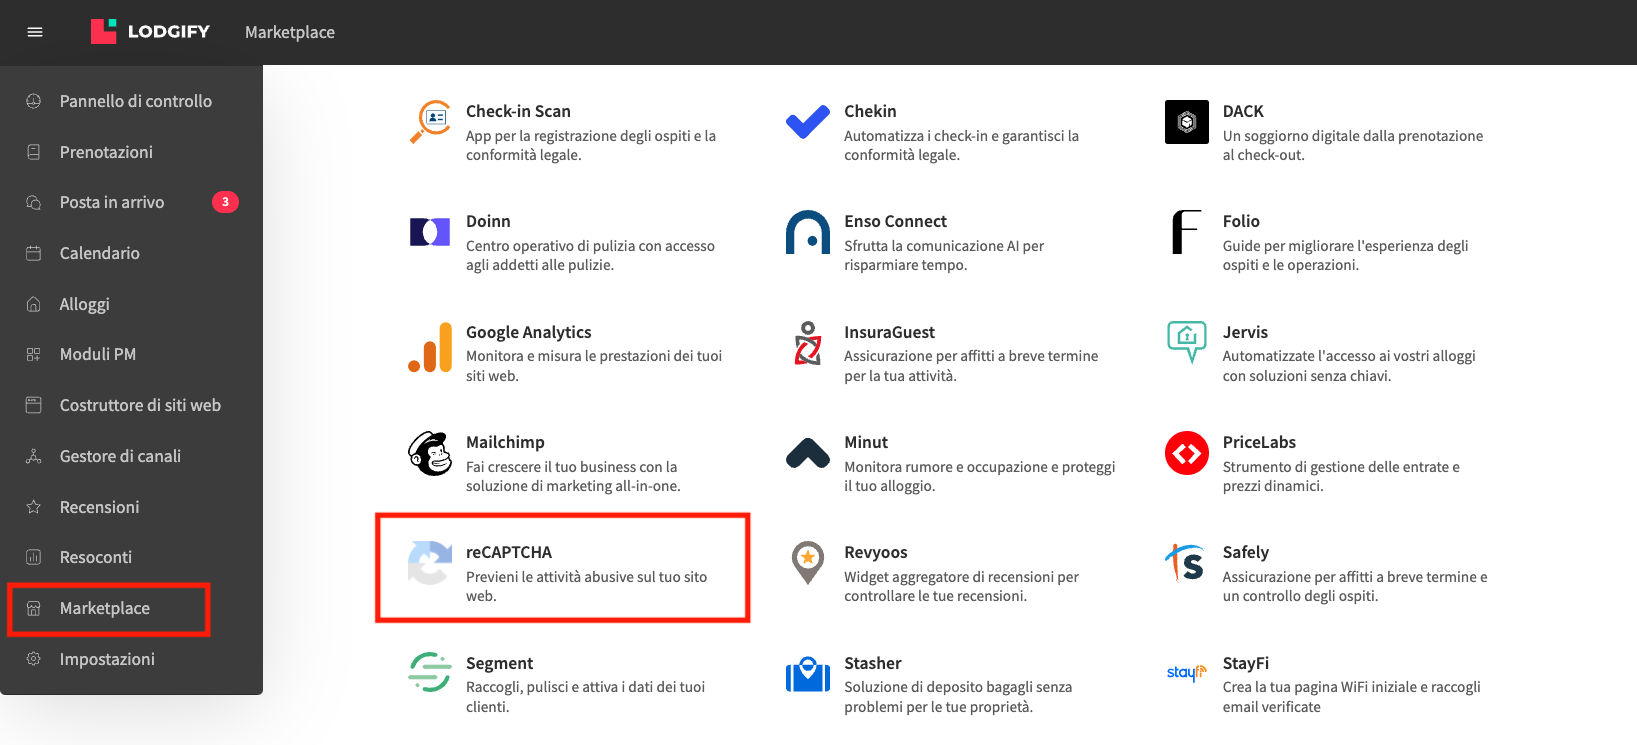Click text 'Monitora rumore e occupazione e proteggi'
The height and width of the screenshot is (745, 1637).
click(x=979, y=467)
